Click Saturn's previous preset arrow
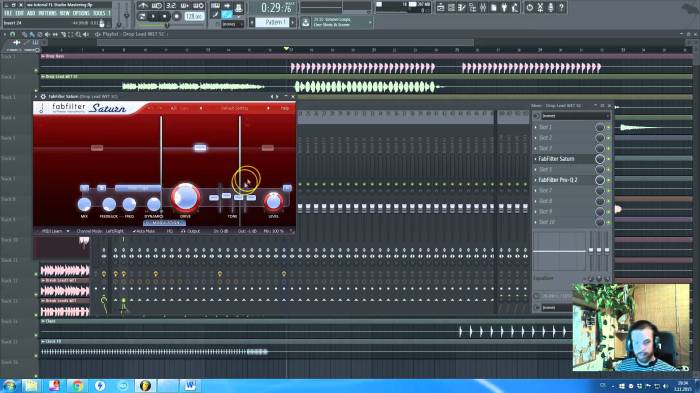 [x=200, y=109]
